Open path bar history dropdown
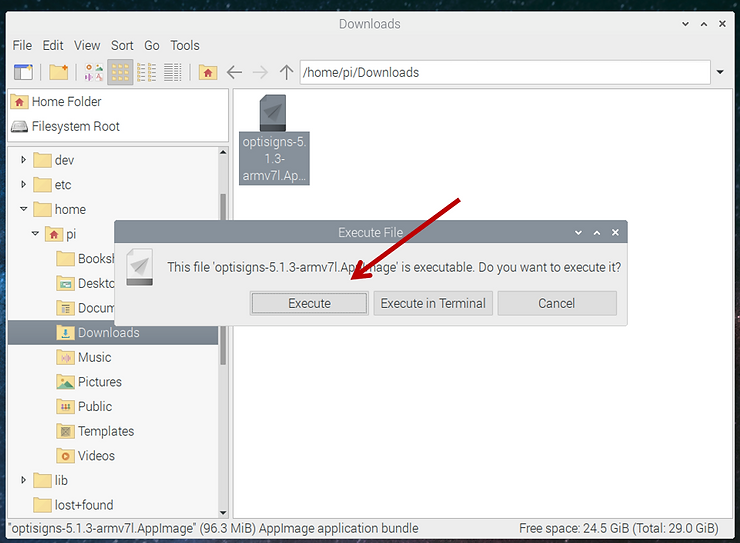This screenshot has height=543, width=740. (x=720, y=72)
